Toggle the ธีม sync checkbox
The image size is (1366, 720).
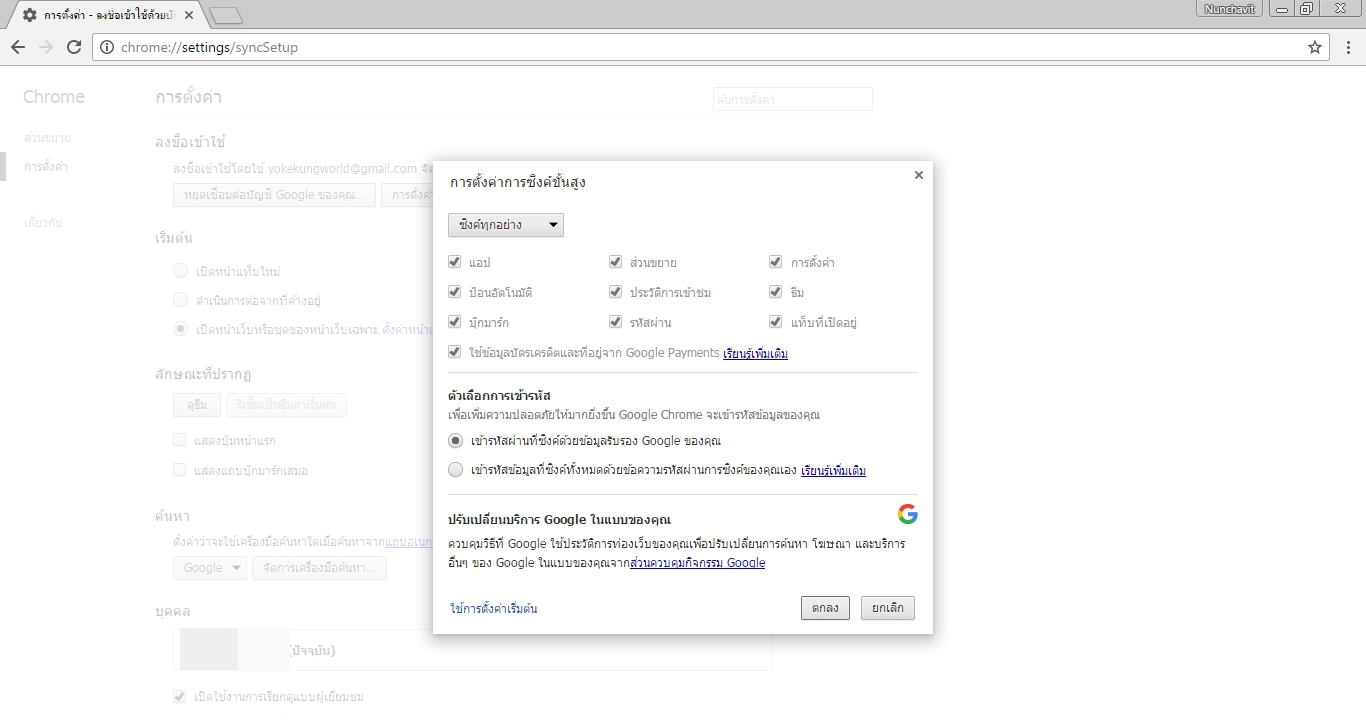775,292
